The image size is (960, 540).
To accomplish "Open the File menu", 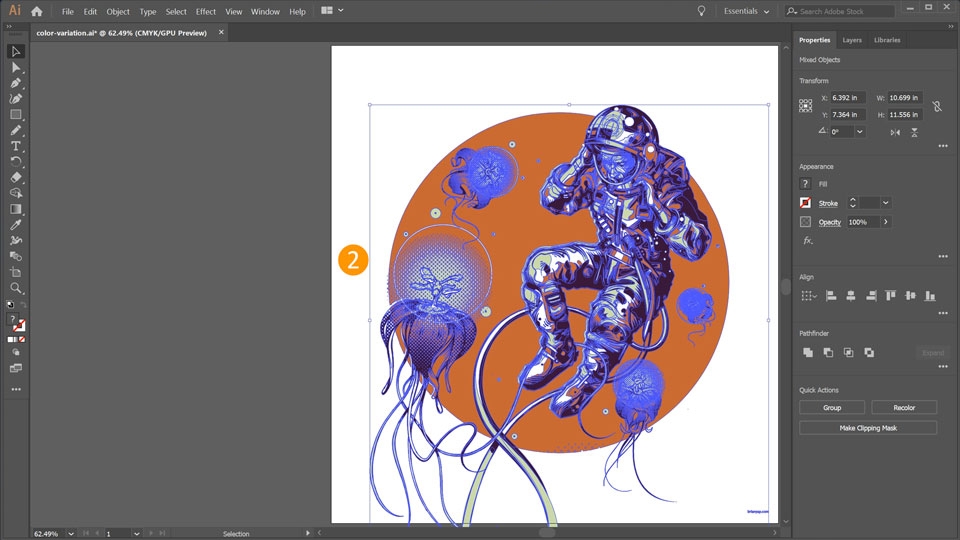I will coord(67,12).
